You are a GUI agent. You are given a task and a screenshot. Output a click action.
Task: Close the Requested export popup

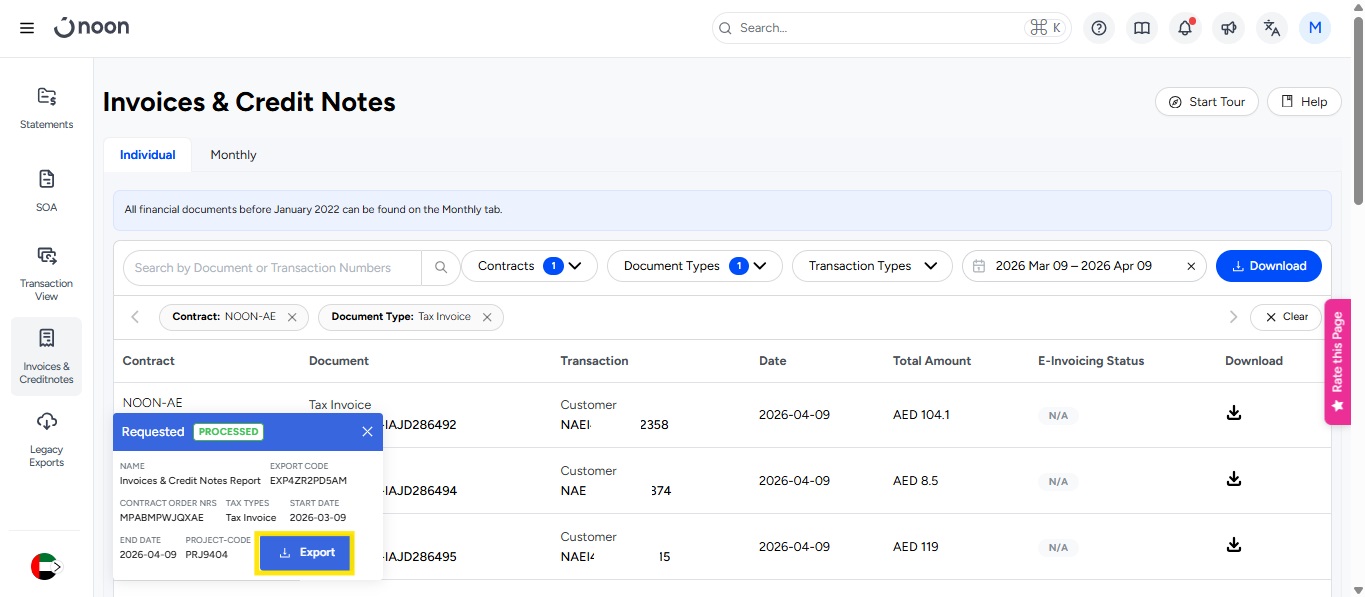coord(367,432)
